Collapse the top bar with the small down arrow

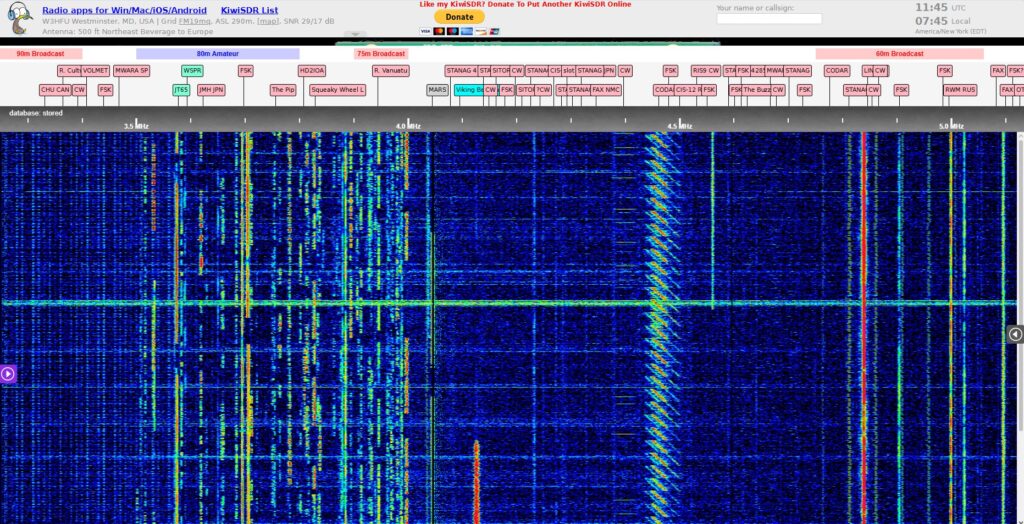[x=355, y=34]
